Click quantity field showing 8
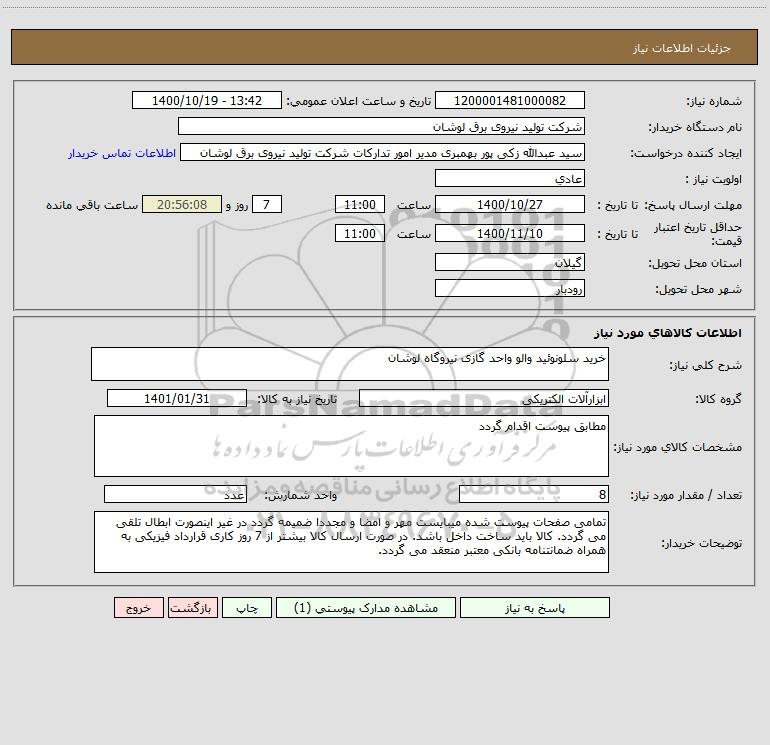The height and width of the screenshot is (745, 770). (x=534, y=494)
